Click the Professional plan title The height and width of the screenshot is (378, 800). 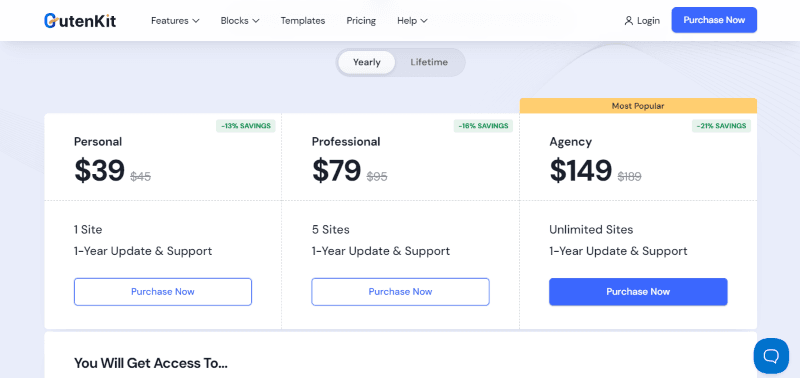[346, 141]
